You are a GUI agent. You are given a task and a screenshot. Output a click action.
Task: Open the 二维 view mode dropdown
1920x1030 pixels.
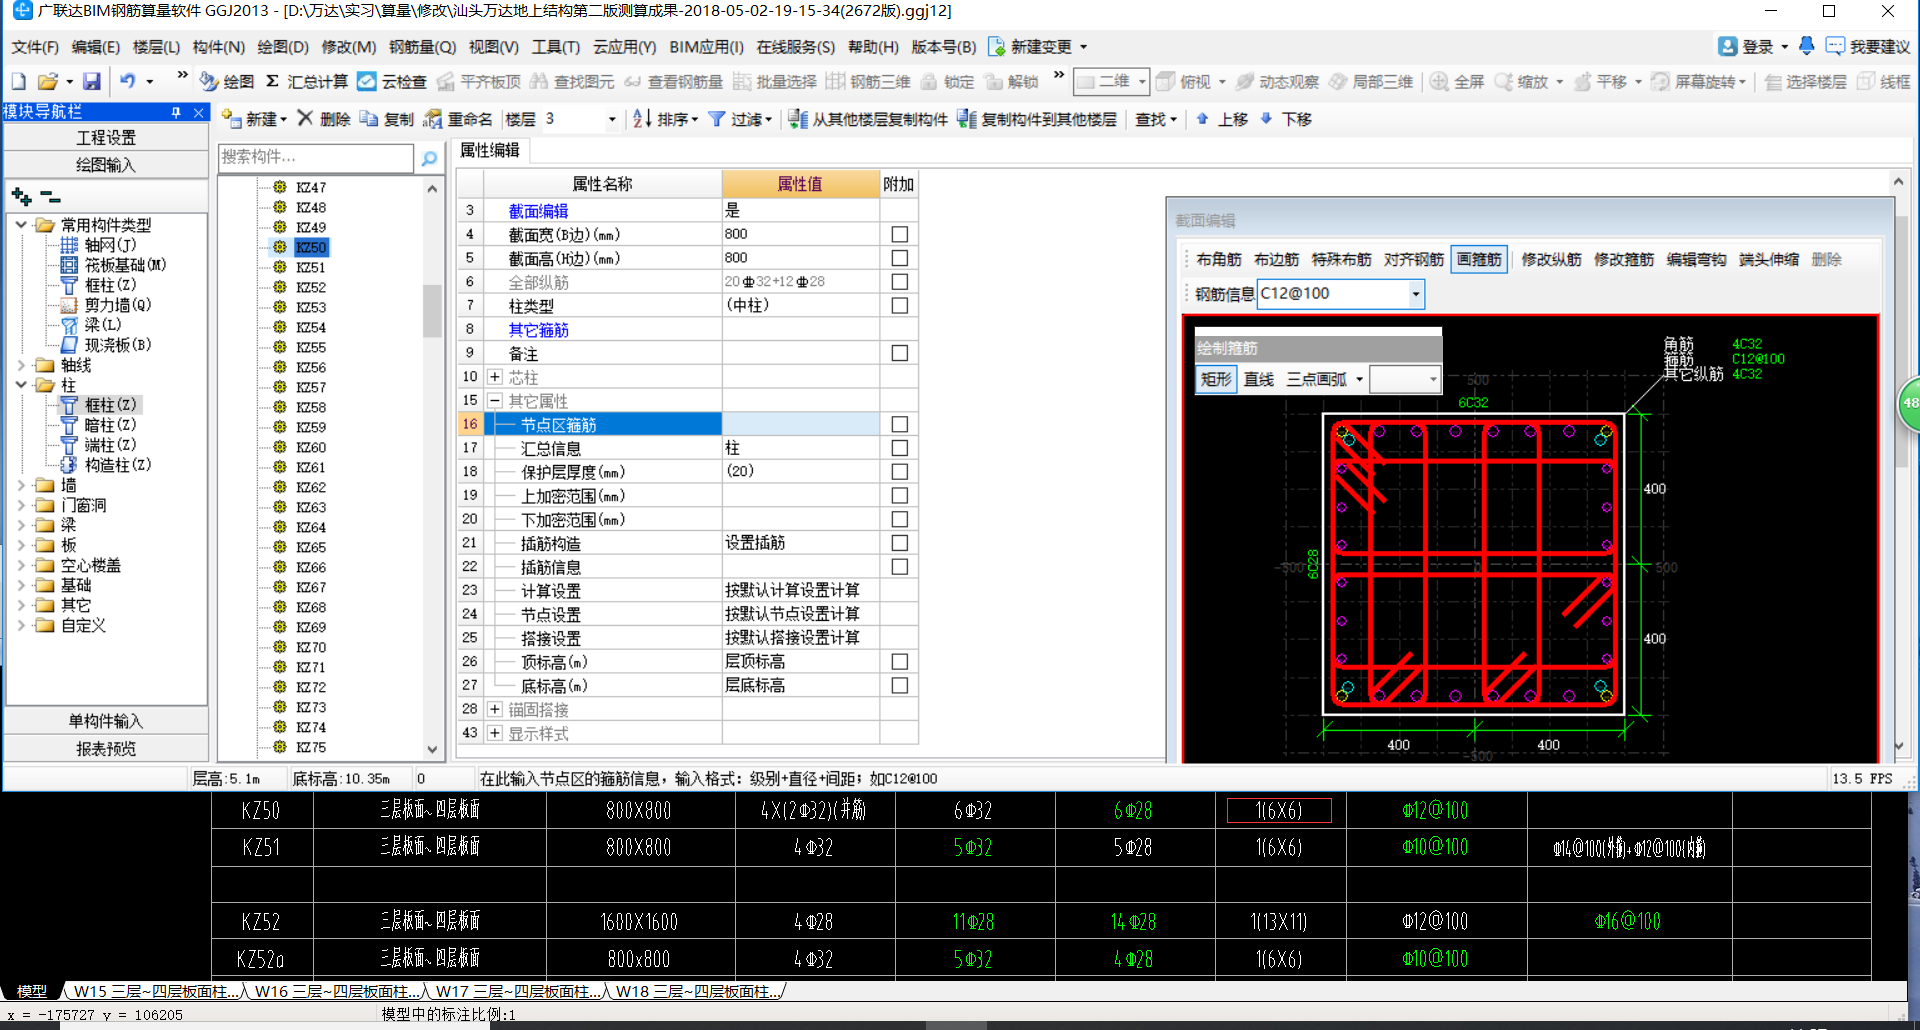[x=1141, y=81]
